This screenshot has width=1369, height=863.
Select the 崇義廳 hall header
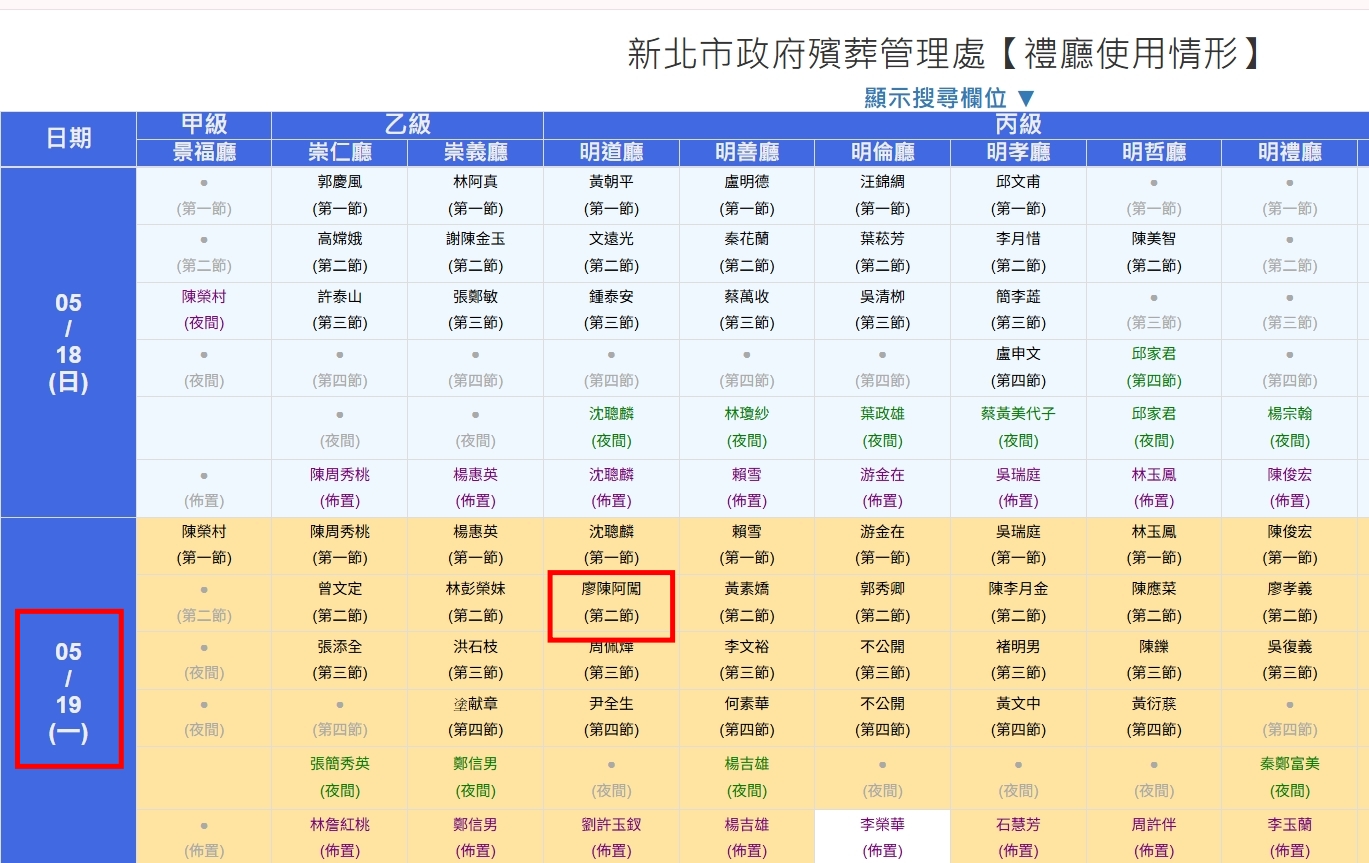coord(476,152)
